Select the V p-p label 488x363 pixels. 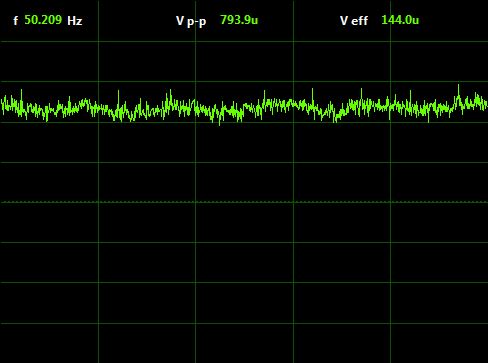pyautogui.click(x=191, y=21)
